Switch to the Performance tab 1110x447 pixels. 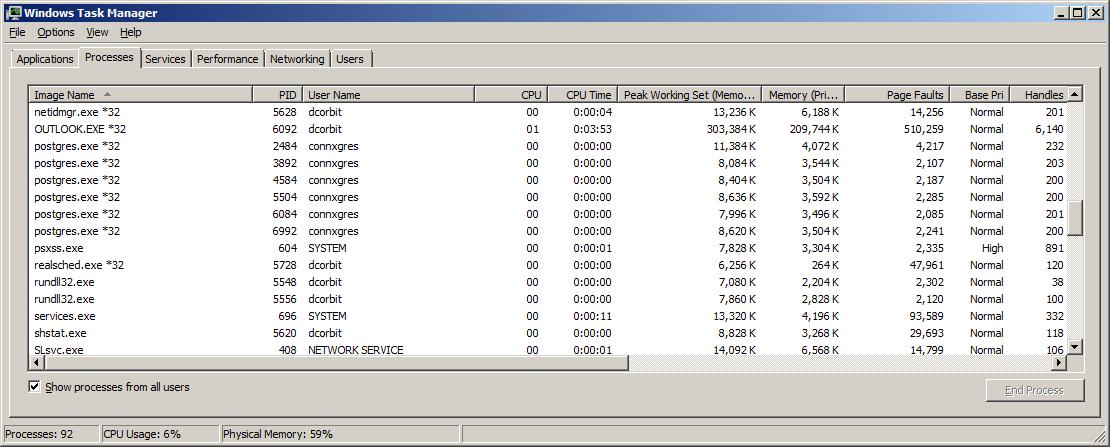coord(227,59)
